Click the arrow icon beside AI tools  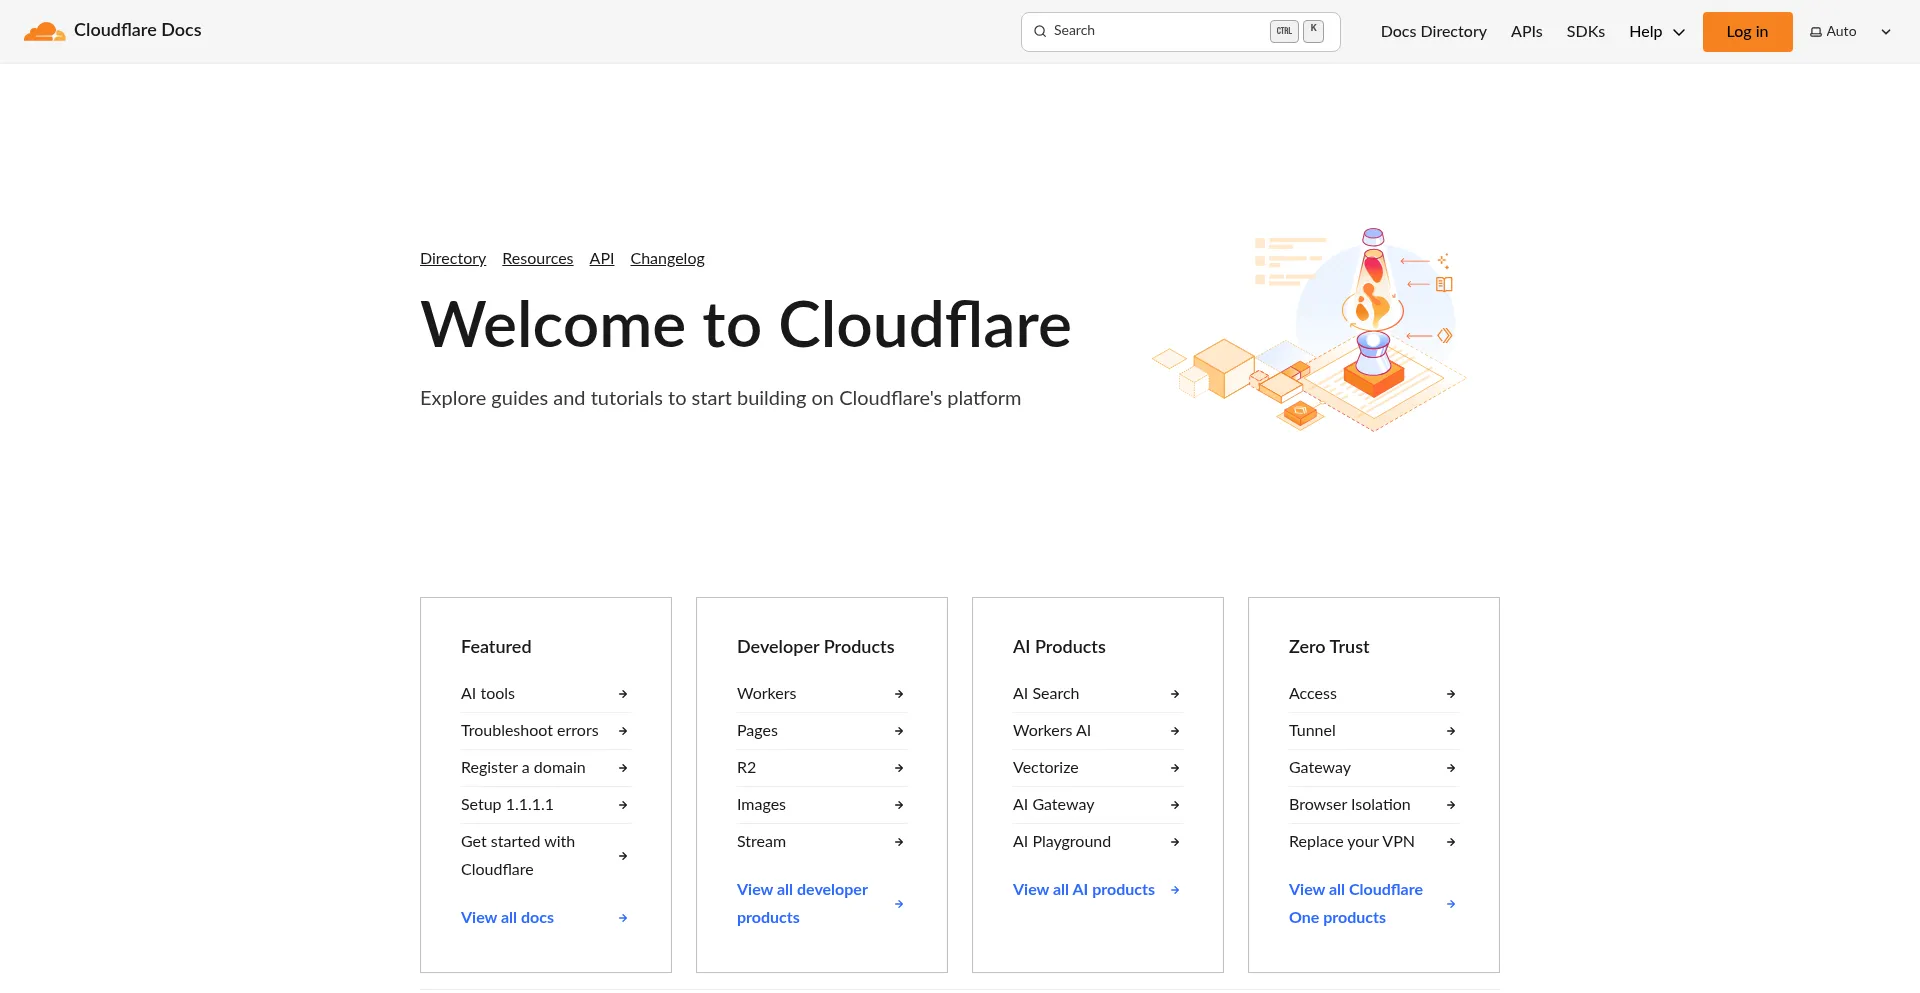(x=623, y=694)
